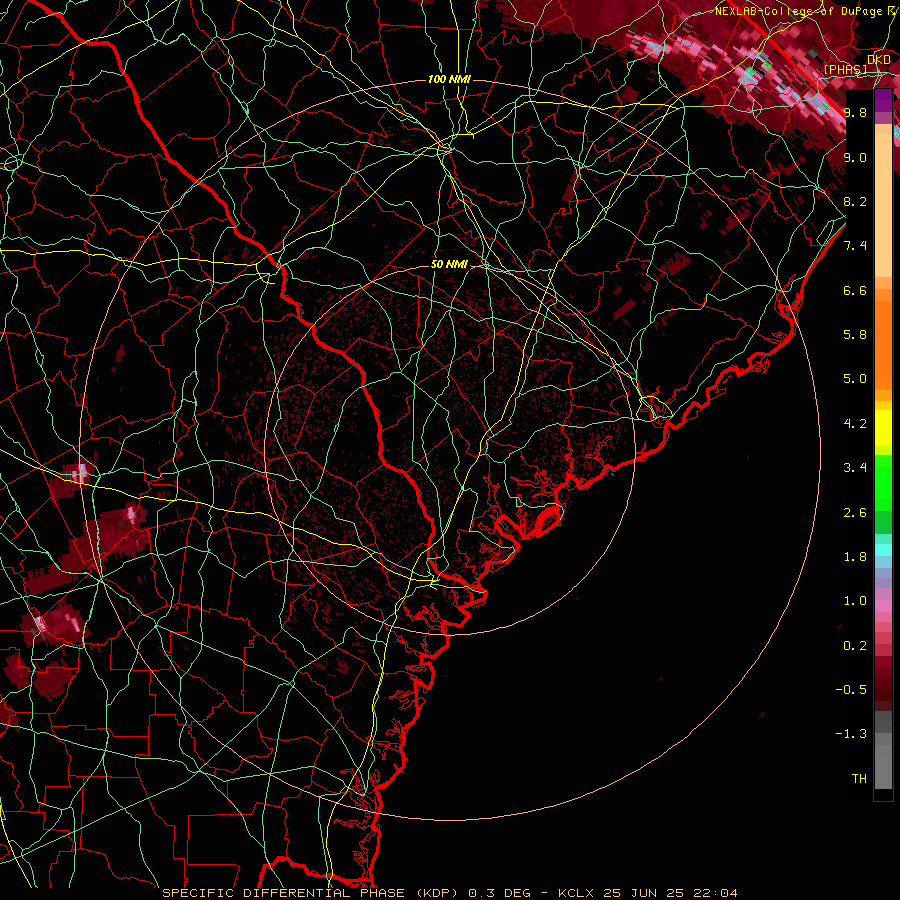Click the 50 NMI range ring label

(x=449, y=264)
